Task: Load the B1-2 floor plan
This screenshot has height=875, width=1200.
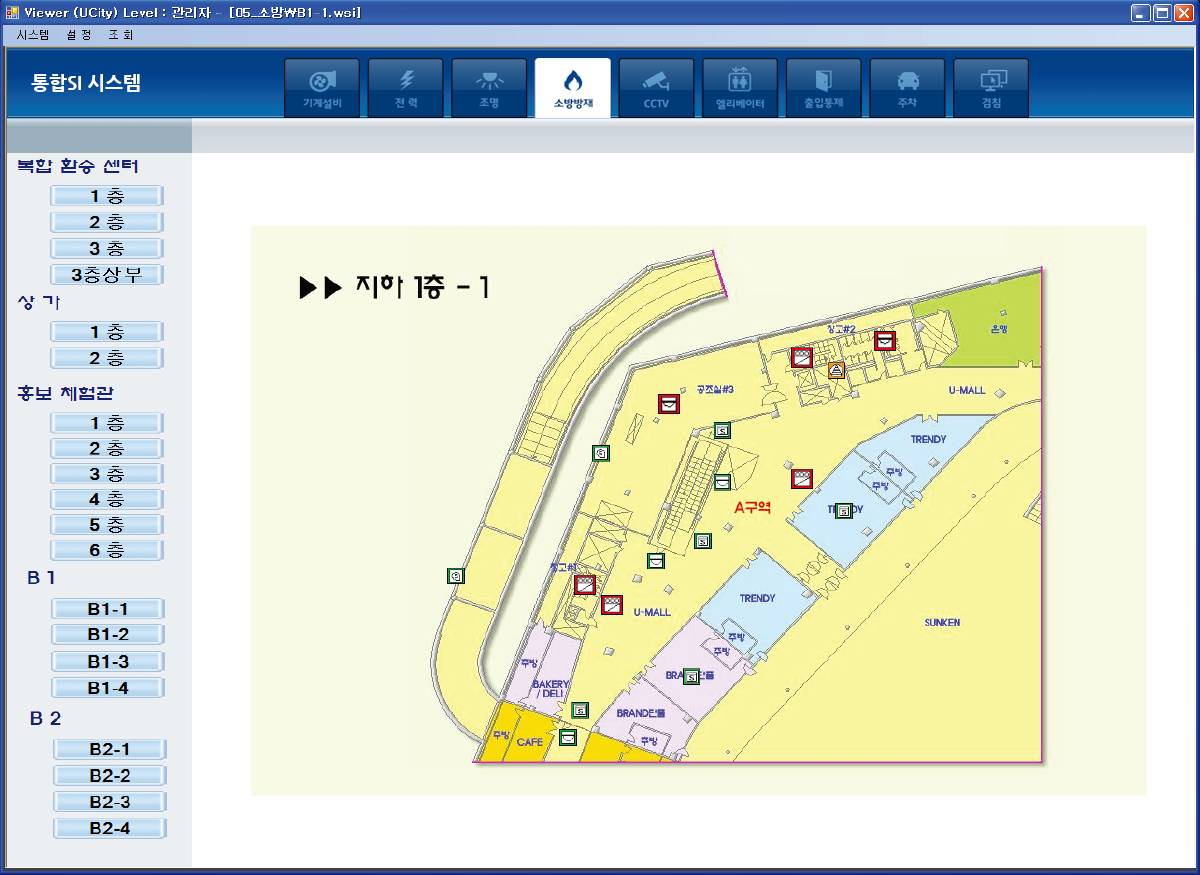Action: [108, 634]
